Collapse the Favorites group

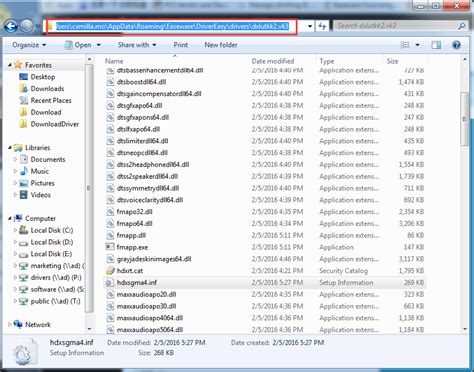pyautogui.click(x=10, y=65)
